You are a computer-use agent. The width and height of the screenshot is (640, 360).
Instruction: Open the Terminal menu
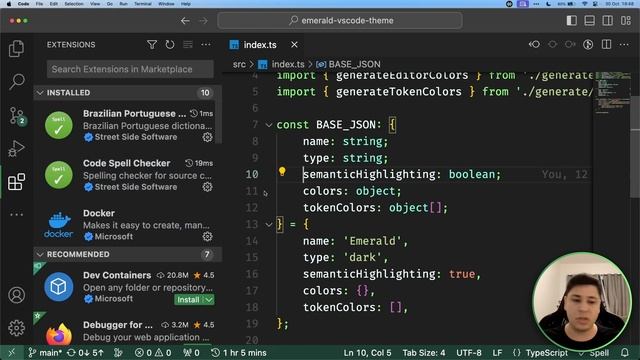(x=142, y=4)
